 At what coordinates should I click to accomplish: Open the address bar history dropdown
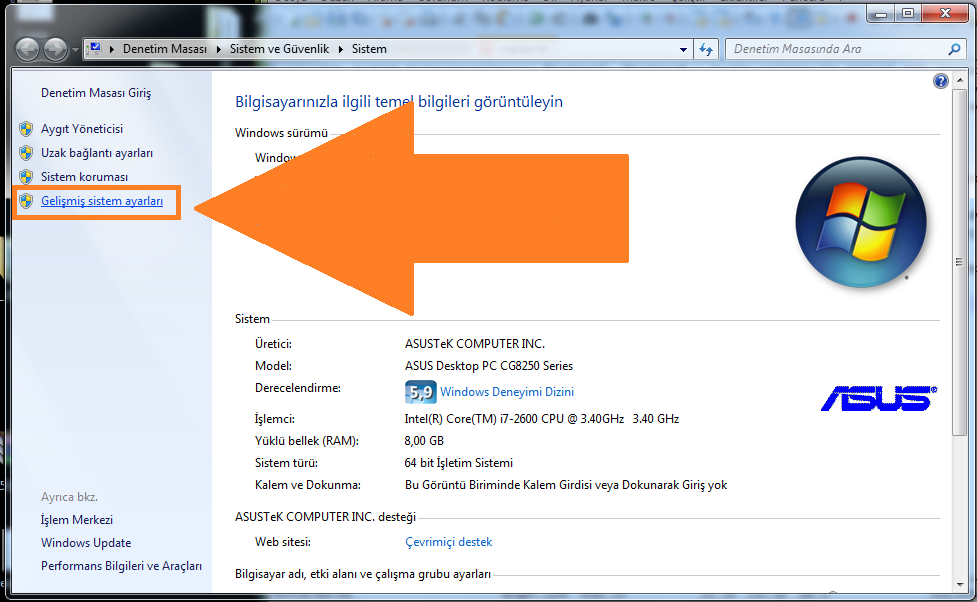[683, 49]
